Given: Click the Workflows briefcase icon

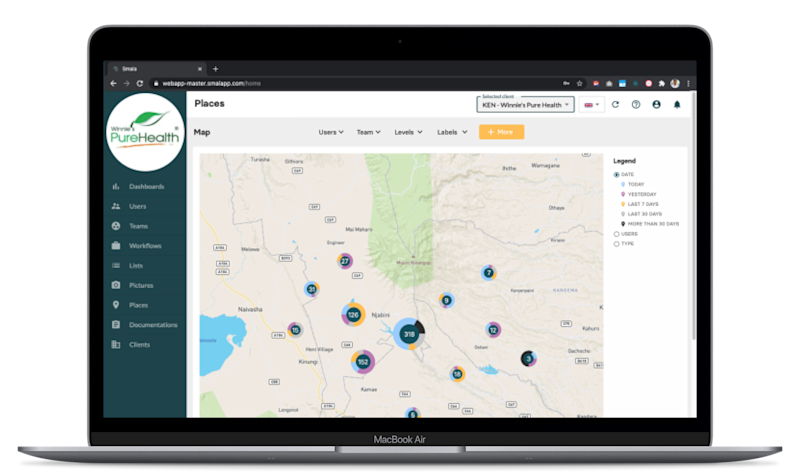Looking at the screenshot, I should point(116,245).
